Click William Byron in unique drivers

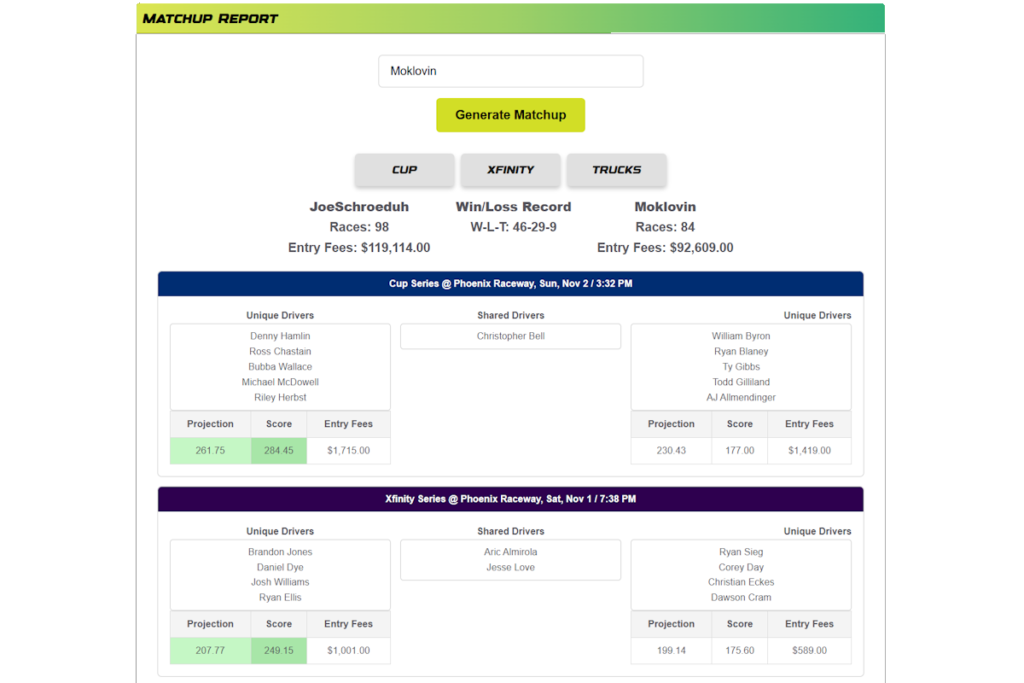click(741, 336)
